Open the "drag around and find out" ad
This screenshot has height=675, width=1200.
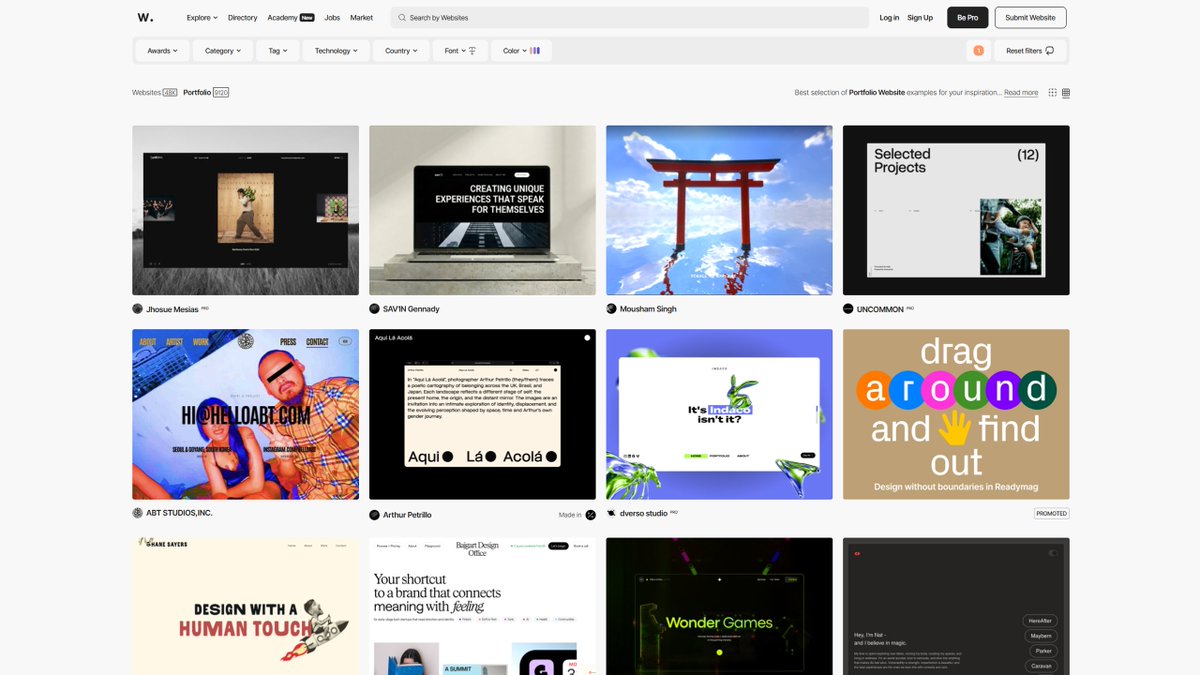click(956, 414)
